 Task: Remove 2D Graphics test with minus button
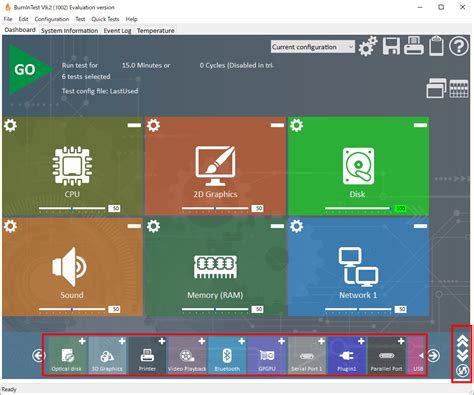277,125
